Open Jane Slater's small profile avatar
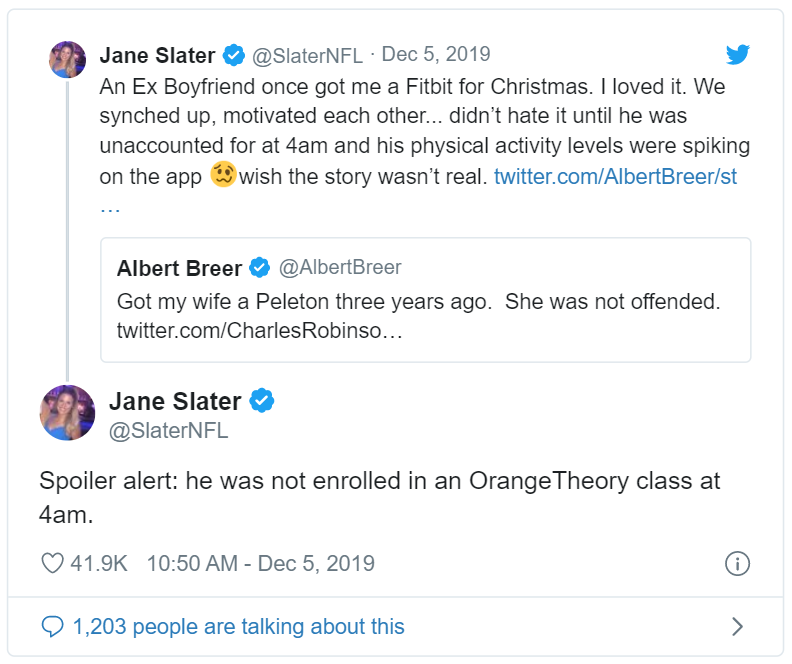 [67, 59]
